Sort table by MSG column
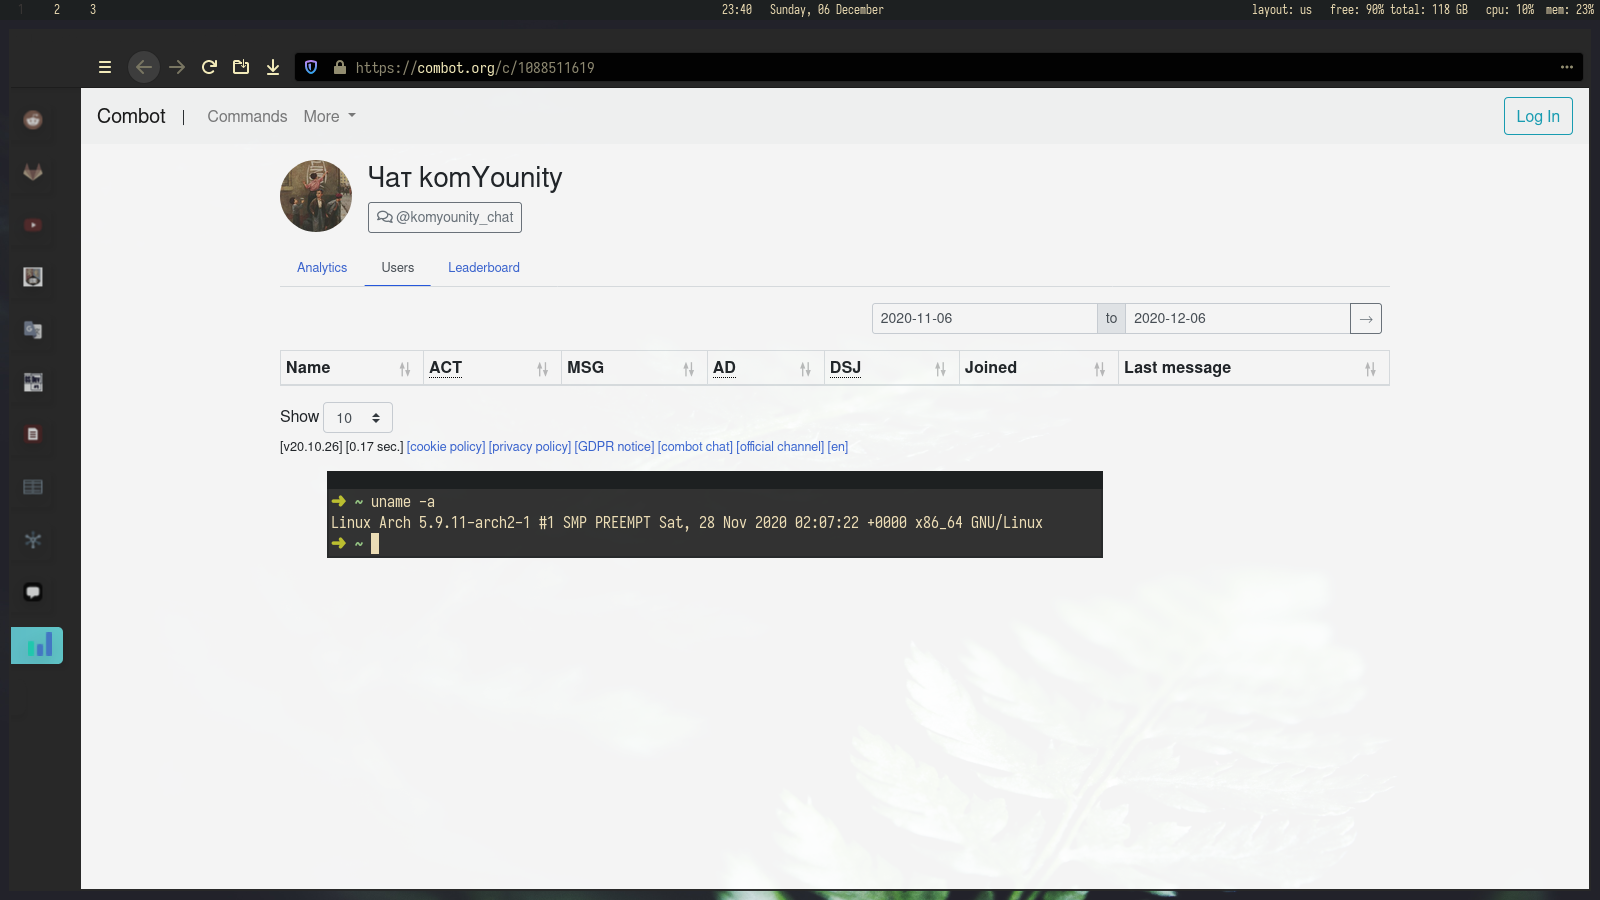The width and height of the screenshot is (1600, 900). pyautogui.click(x=634, y=368)
